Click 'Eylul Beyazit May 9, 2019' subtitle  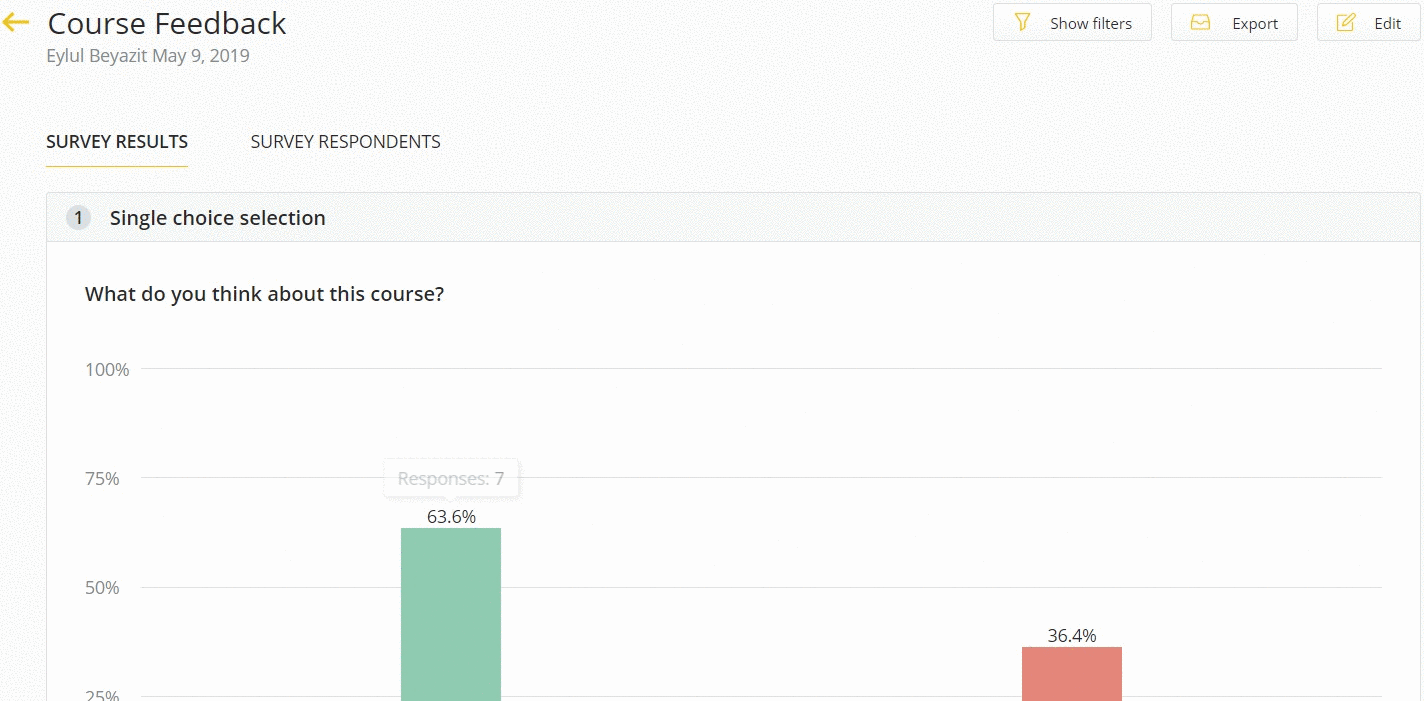tap(148, 56)
